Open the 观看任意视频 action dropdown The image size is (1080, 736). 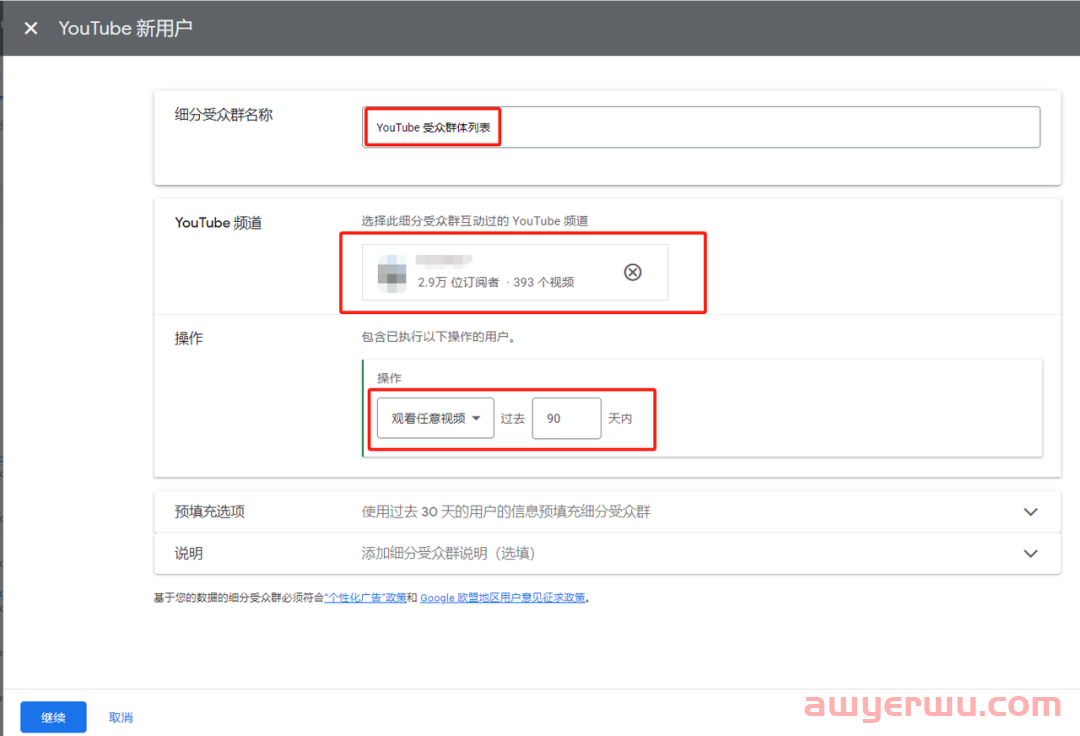pyautogui.click(x=435, y=418)
